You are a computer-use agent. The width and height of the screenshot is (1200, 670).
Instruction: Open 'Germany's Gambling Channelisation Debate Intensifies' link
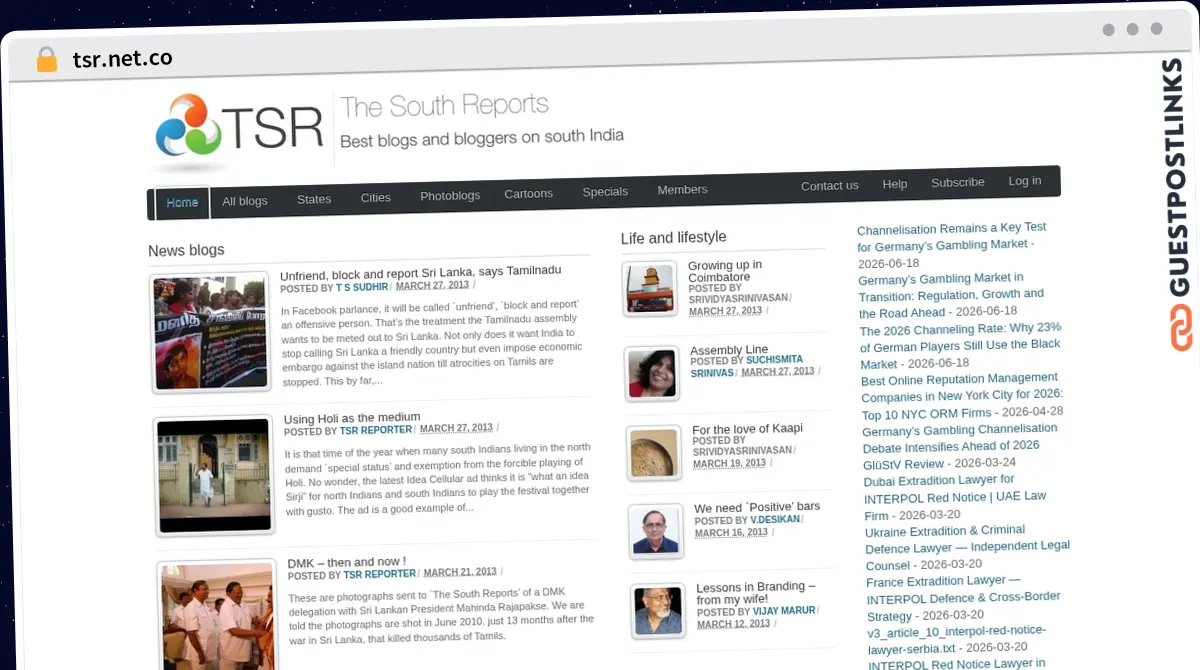coord(960,445)
